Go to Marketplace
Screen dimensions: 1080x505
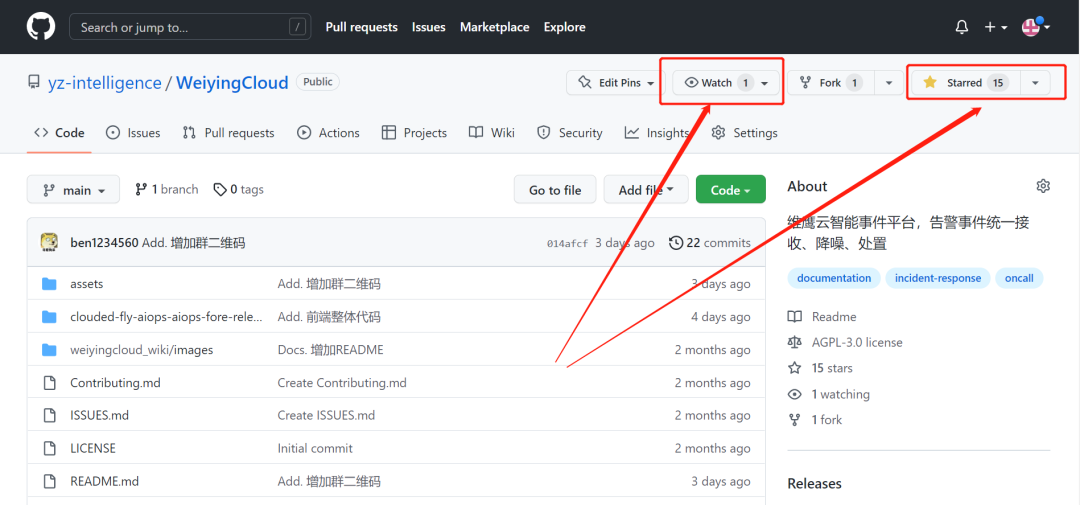[x=495, y=28]
